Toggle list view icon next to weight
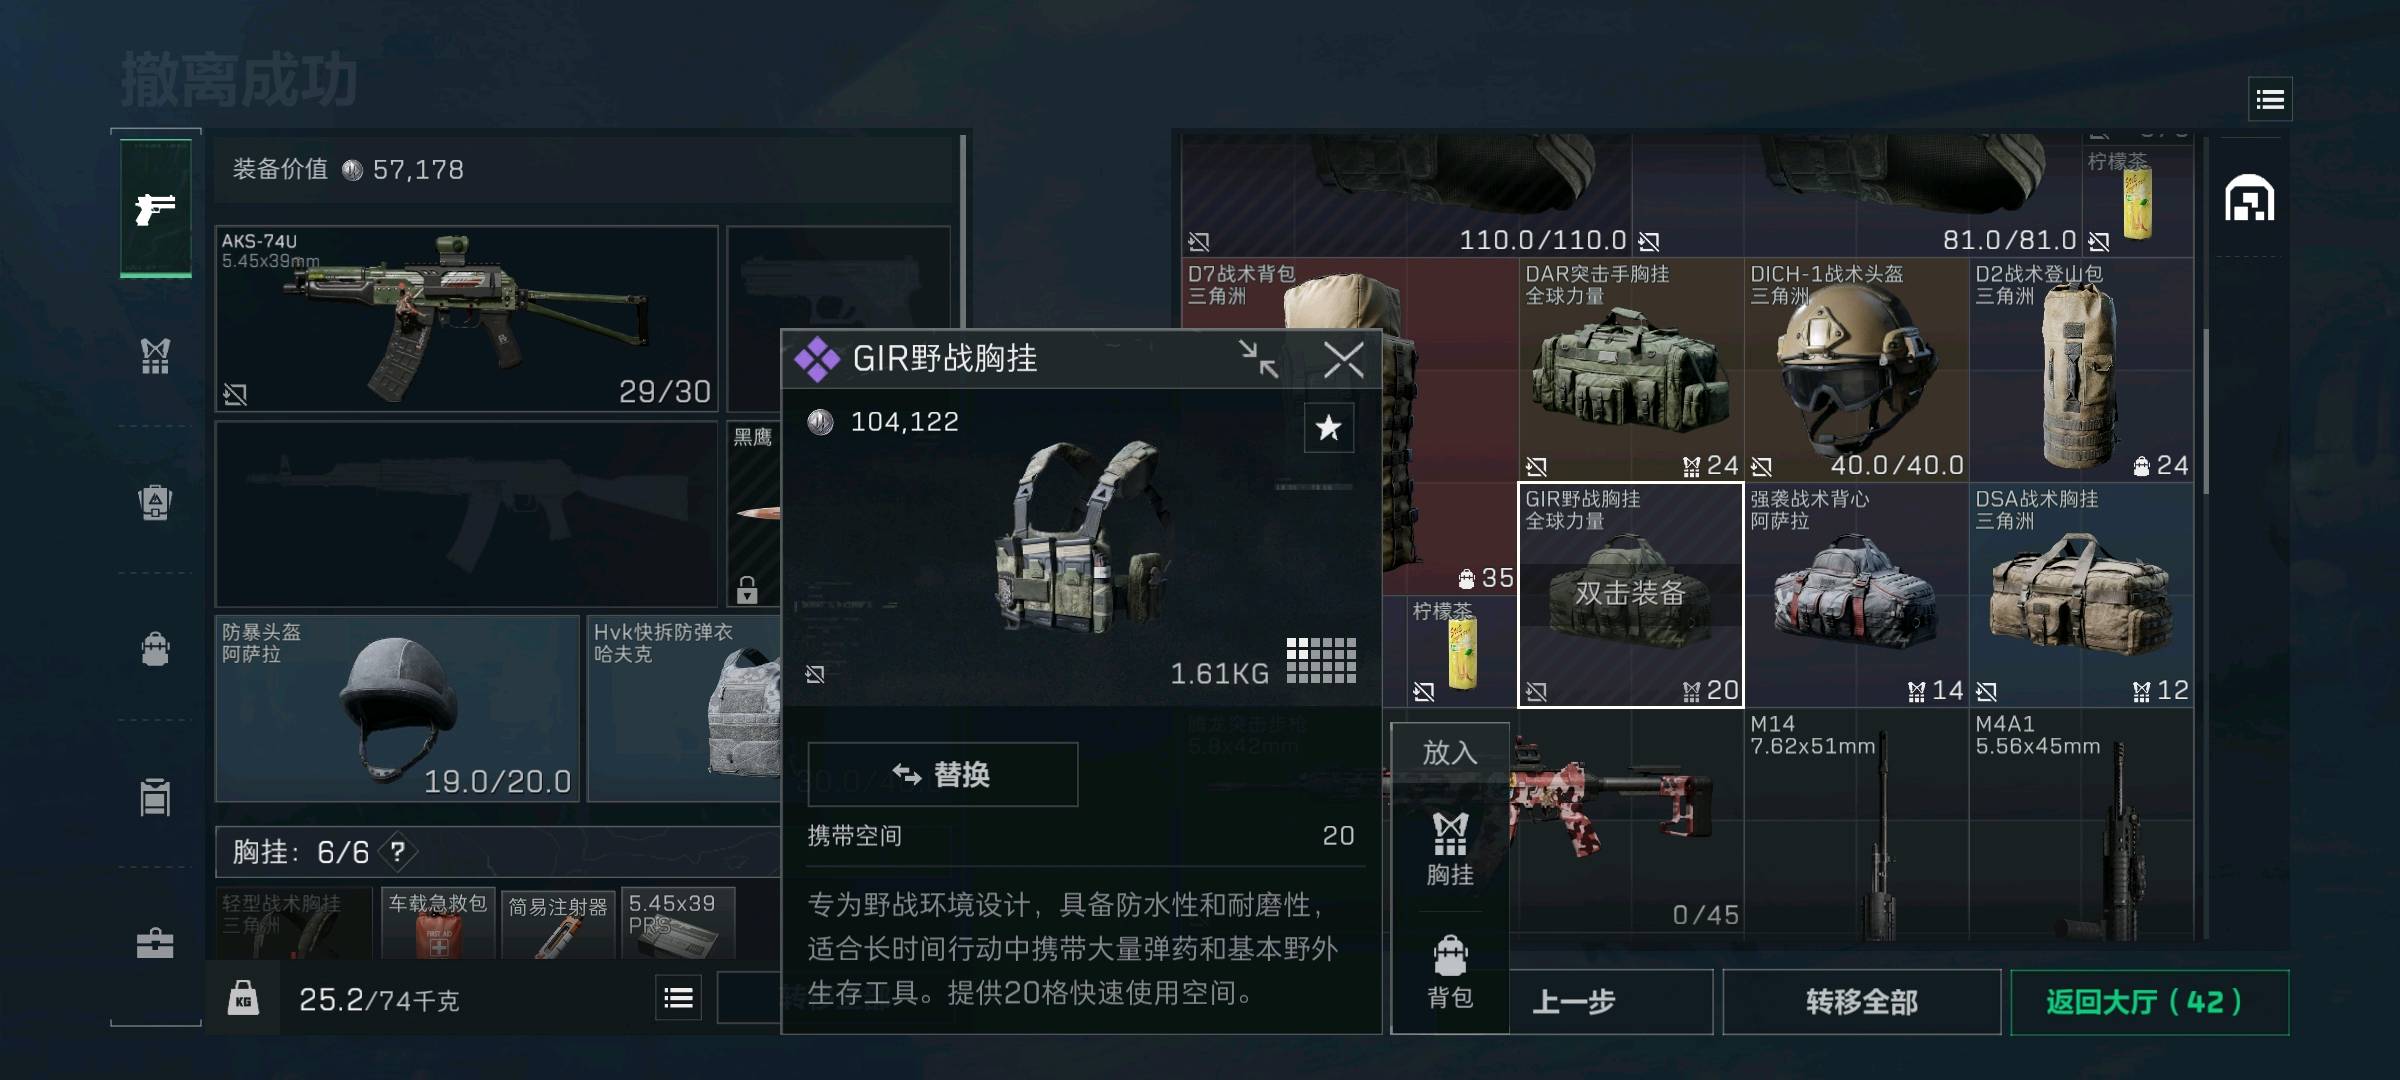Viewport: 2400px width, 1080px height. 678,998
